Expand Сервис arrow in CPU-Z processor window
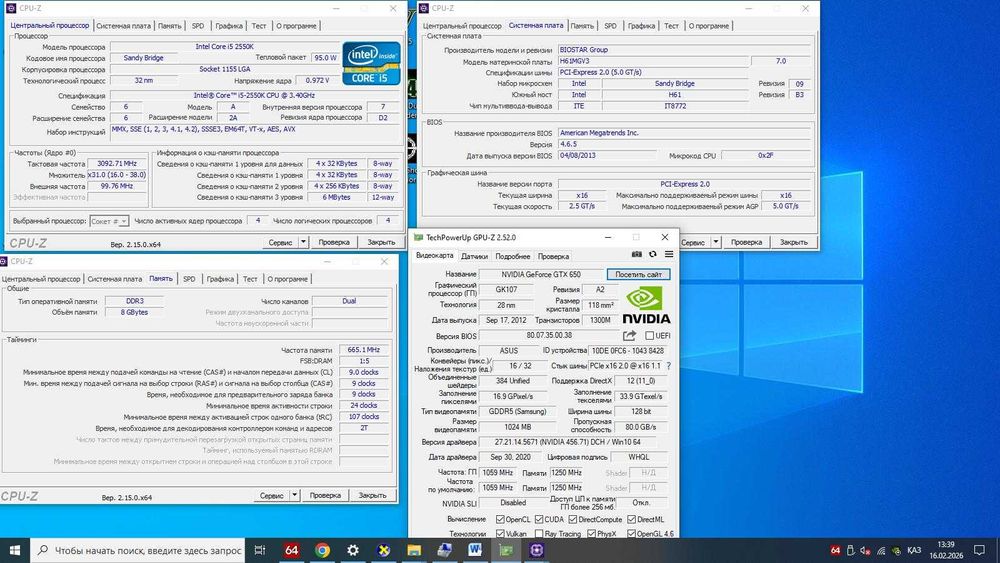The image size is (1000, 563). coord(304,242)
